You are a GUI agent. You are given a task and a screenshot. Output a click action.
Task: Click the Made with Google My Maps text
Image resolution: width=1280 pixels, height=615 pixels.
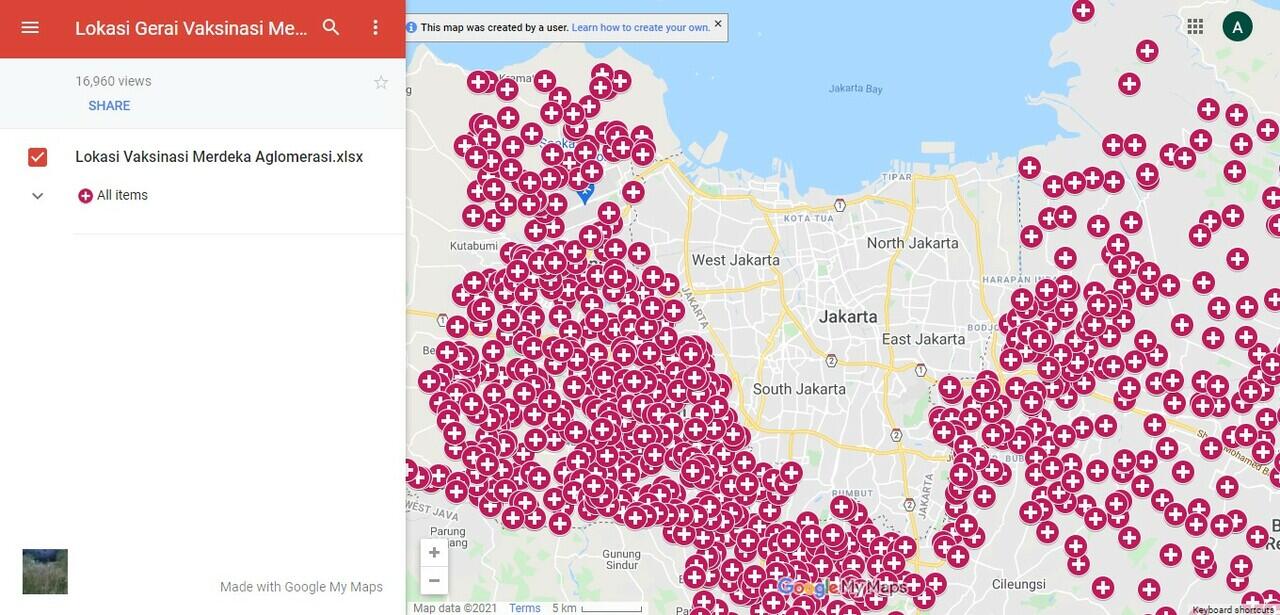pyautogui.click(x=301, y=587)
